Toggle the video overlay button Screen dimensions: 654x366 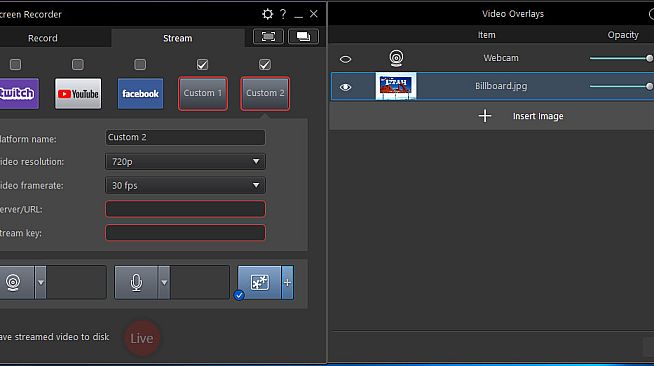[259, 282]
